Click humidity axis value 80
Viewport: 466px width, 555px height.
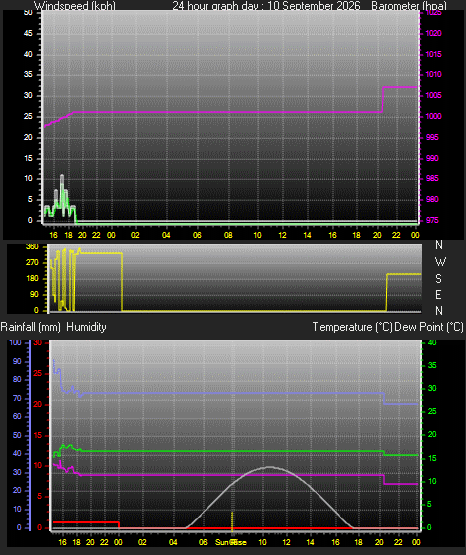click(17, 379)
